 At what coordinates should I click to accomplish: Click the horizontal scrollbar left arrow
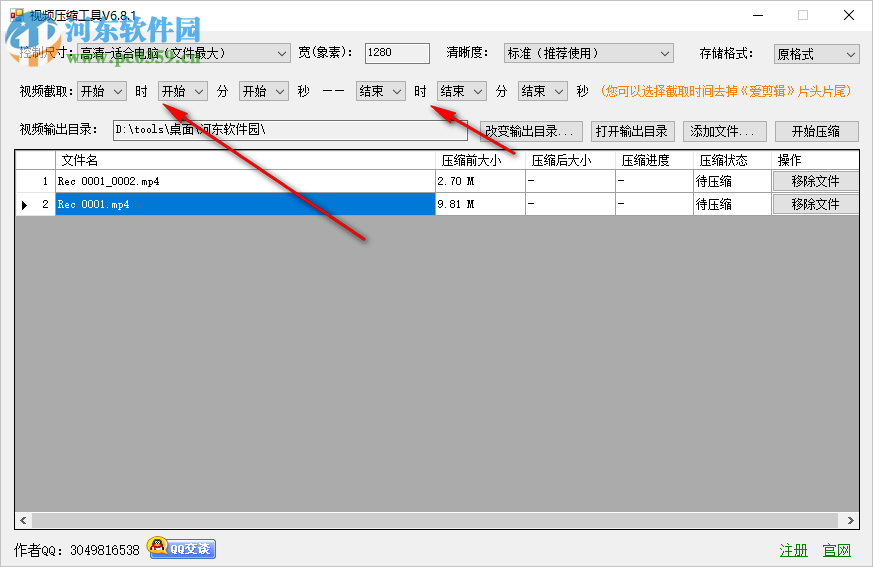coord(23,520)
